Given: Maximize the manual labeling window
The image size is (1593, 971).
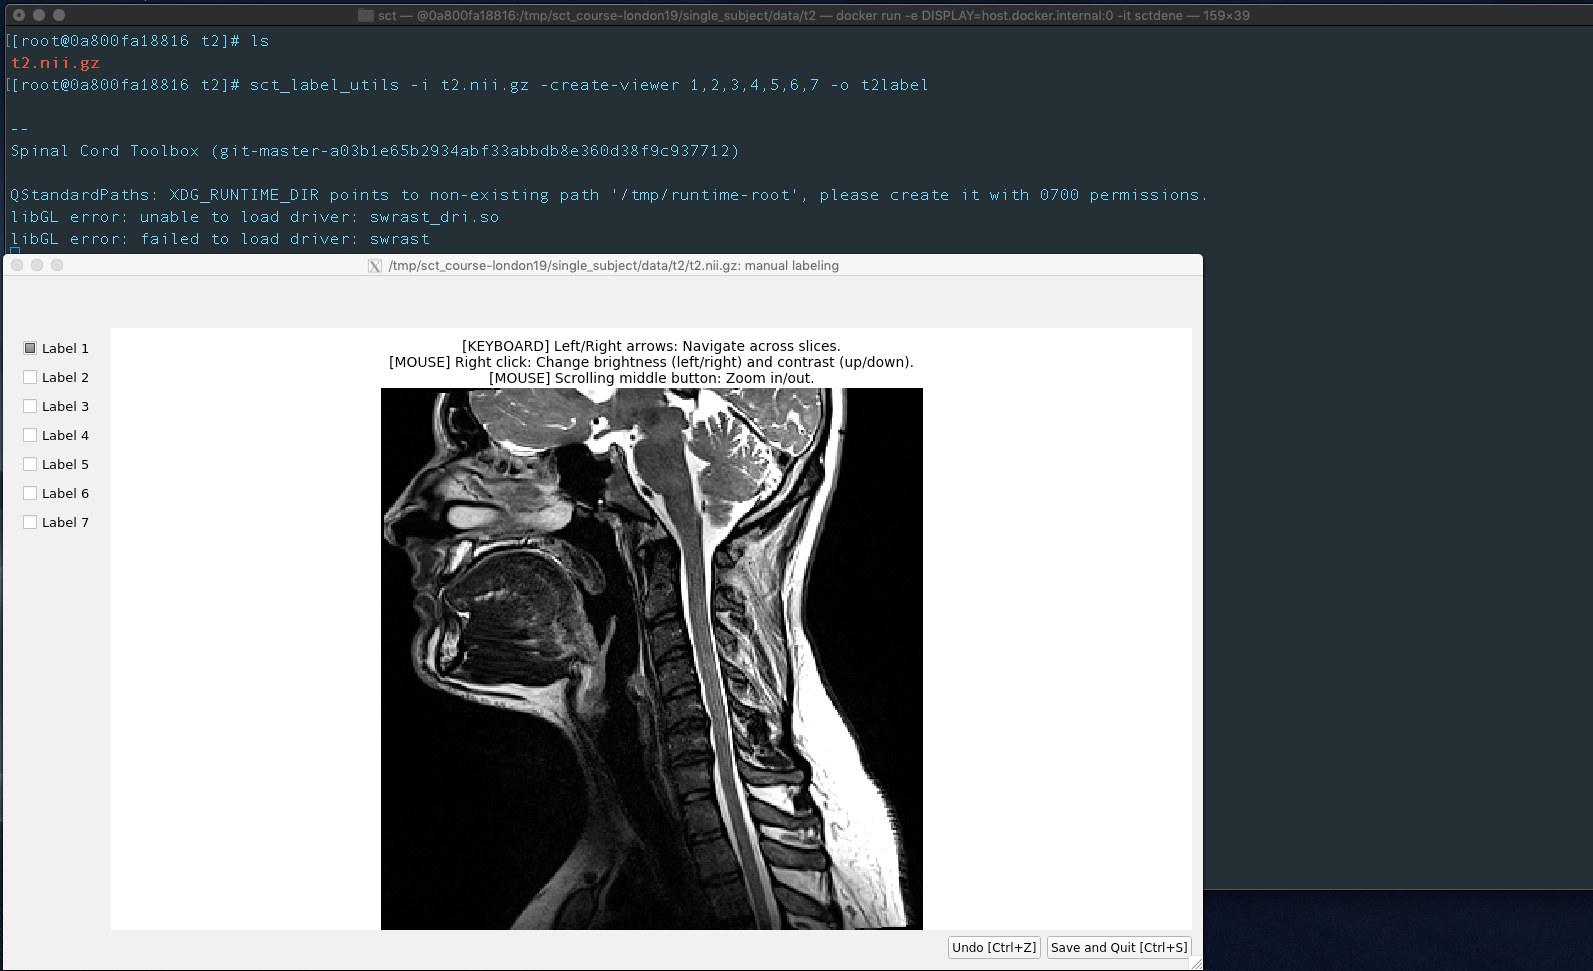Looking at the screenshot, I should (57, 265).
